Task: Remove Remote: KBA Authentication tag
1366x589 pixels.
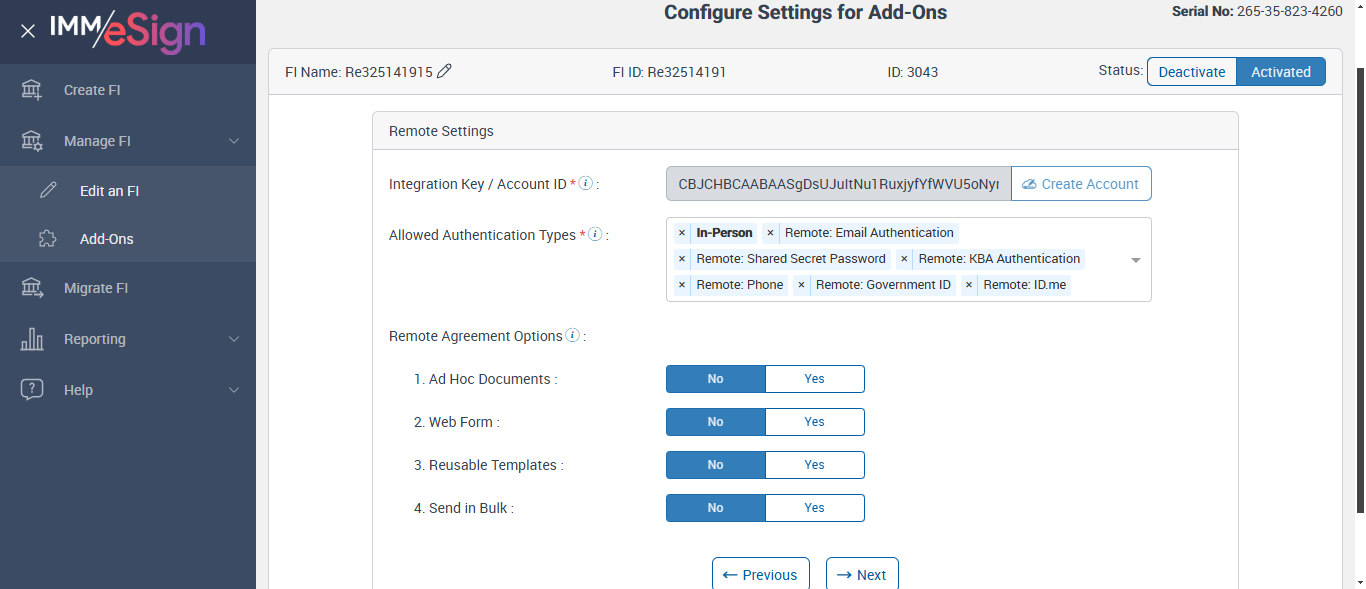Action: tap(904, 259)
